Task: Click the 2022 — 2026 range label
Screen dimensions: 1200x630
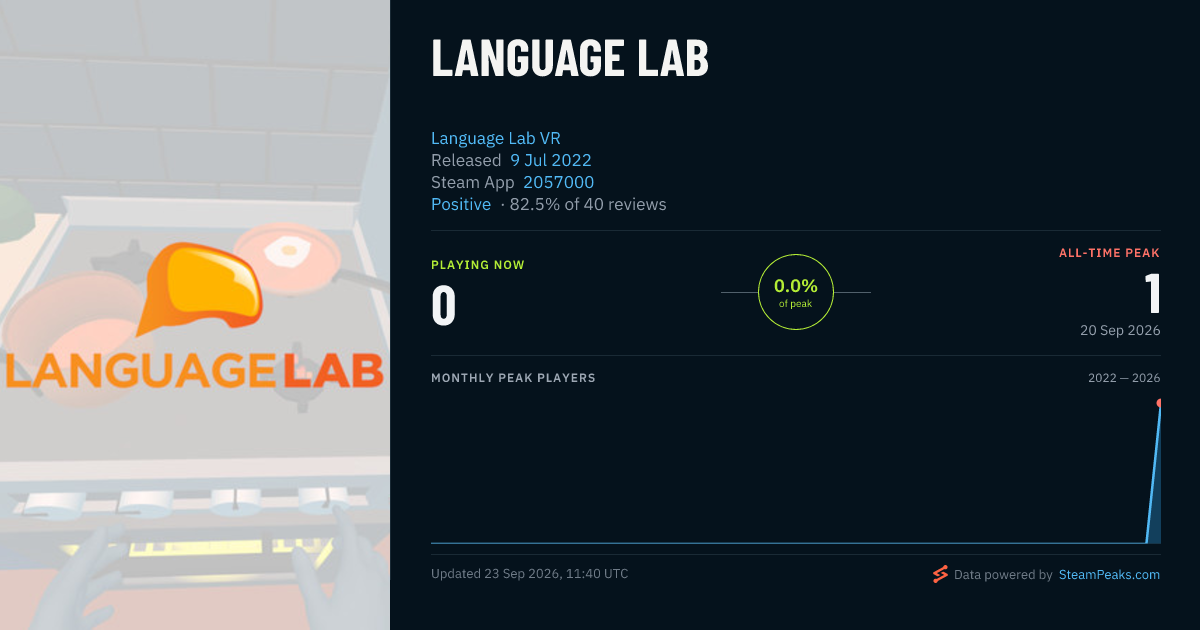Action: (1124, 378)
